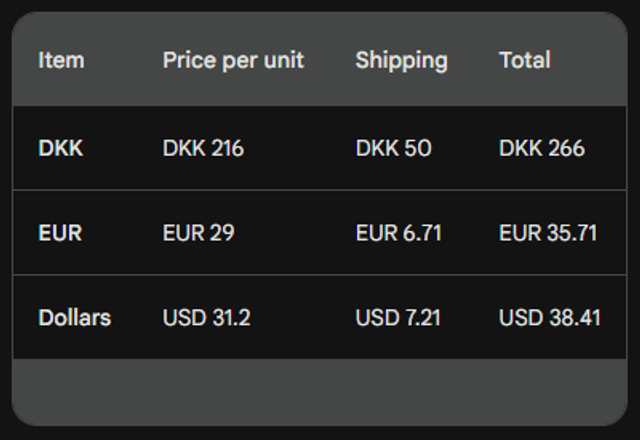Click the EUR 35.71 total cell

pos(548,233)
